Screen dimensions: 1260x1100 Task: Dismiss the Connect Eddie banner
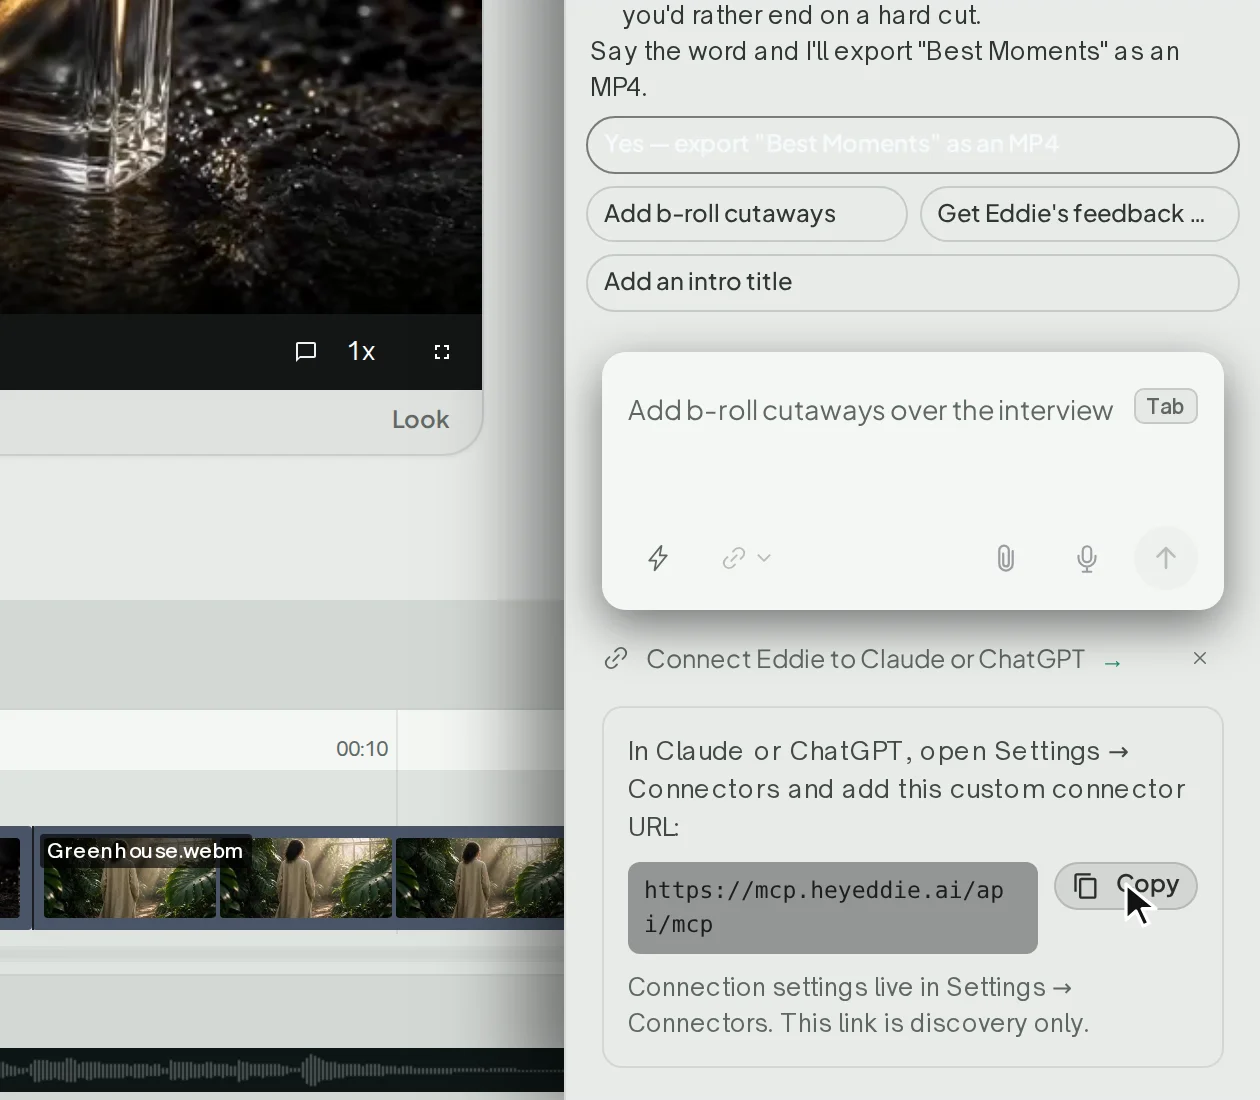[x=1200, y=658]
